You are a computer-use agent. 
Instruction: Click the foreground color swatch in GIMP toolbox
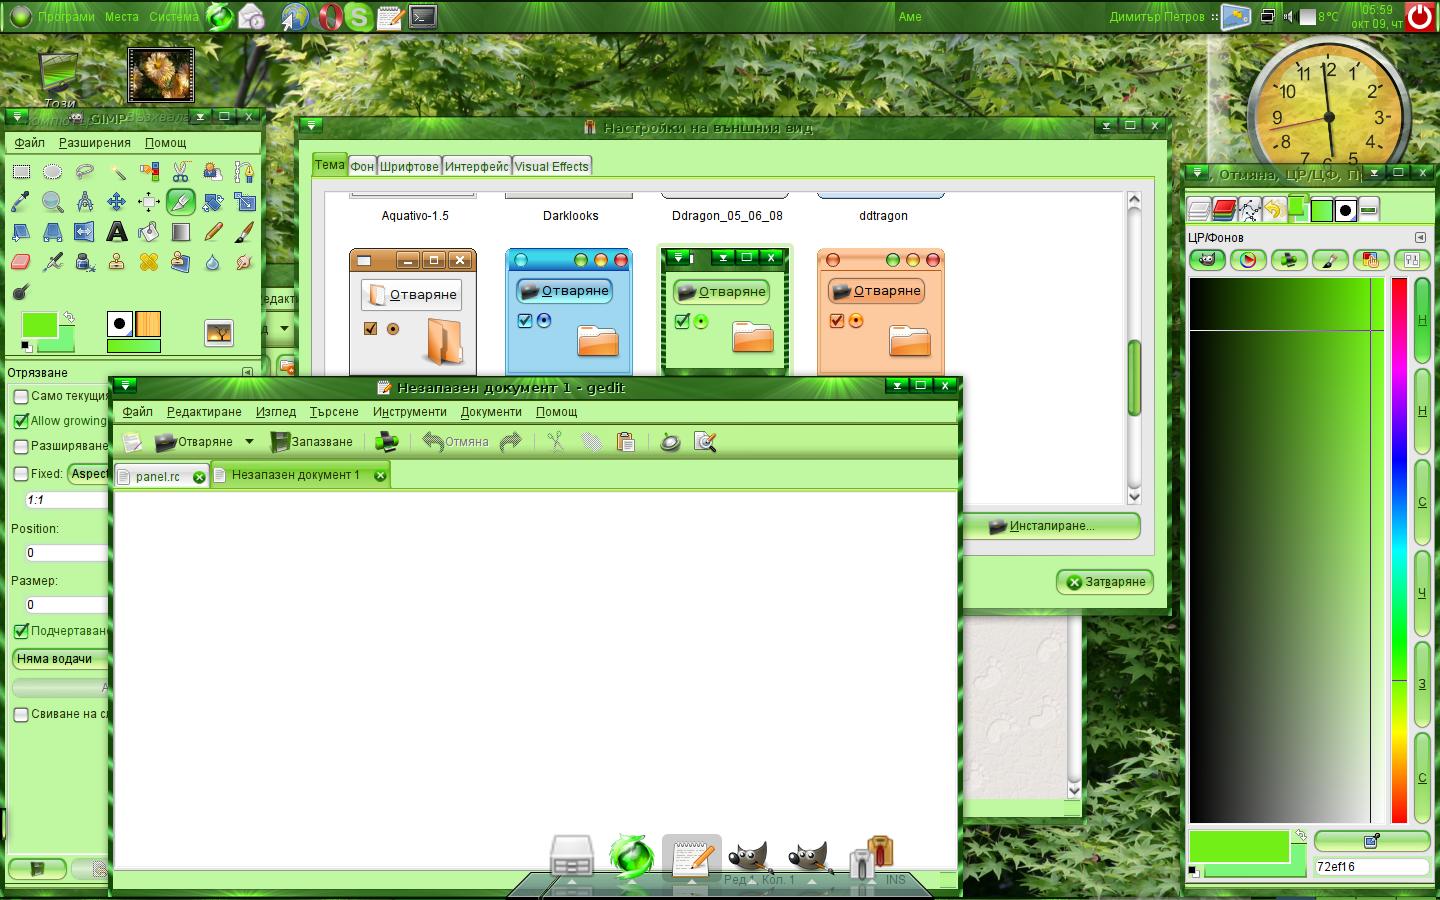pyautogui.click(x=39, y=325)
